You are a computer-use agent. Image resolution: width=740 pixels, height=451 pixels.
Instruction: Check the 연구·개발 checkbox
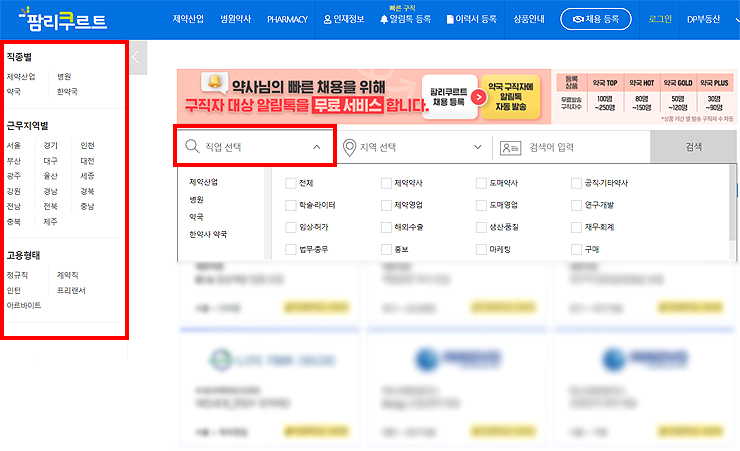pos(576,205)
